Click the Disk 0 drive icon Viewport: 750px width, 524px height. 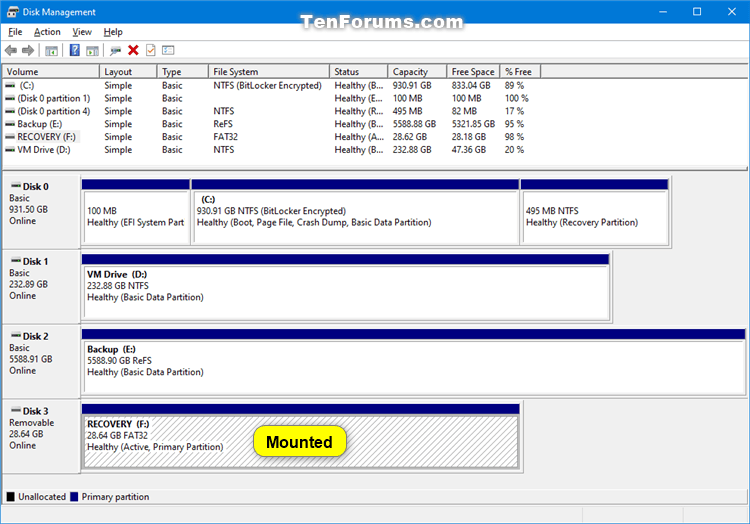[x=16, y=186]
